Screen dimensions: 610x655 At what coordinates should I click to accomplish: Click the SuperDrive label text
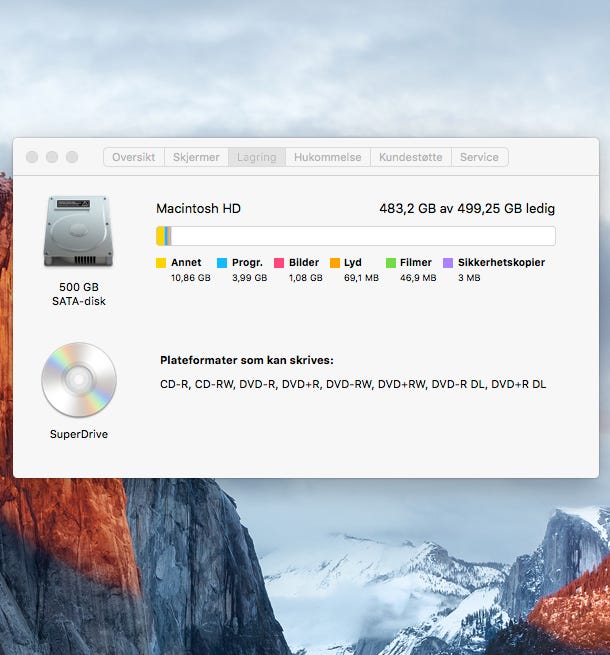pos(79,434)
